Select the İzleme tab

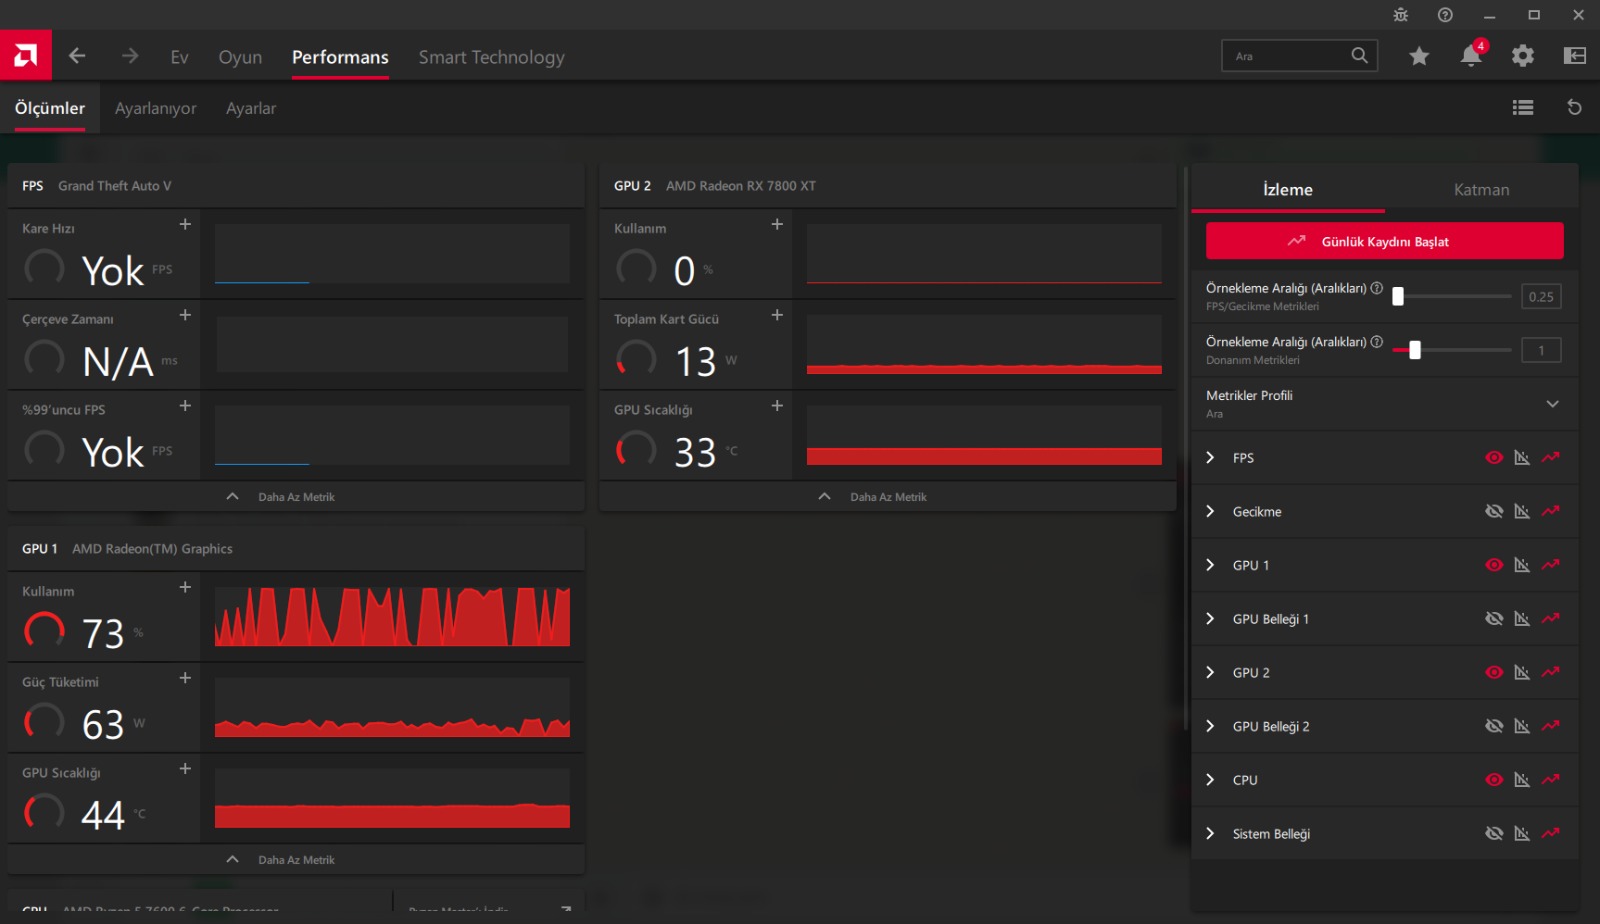(1288, 190)
